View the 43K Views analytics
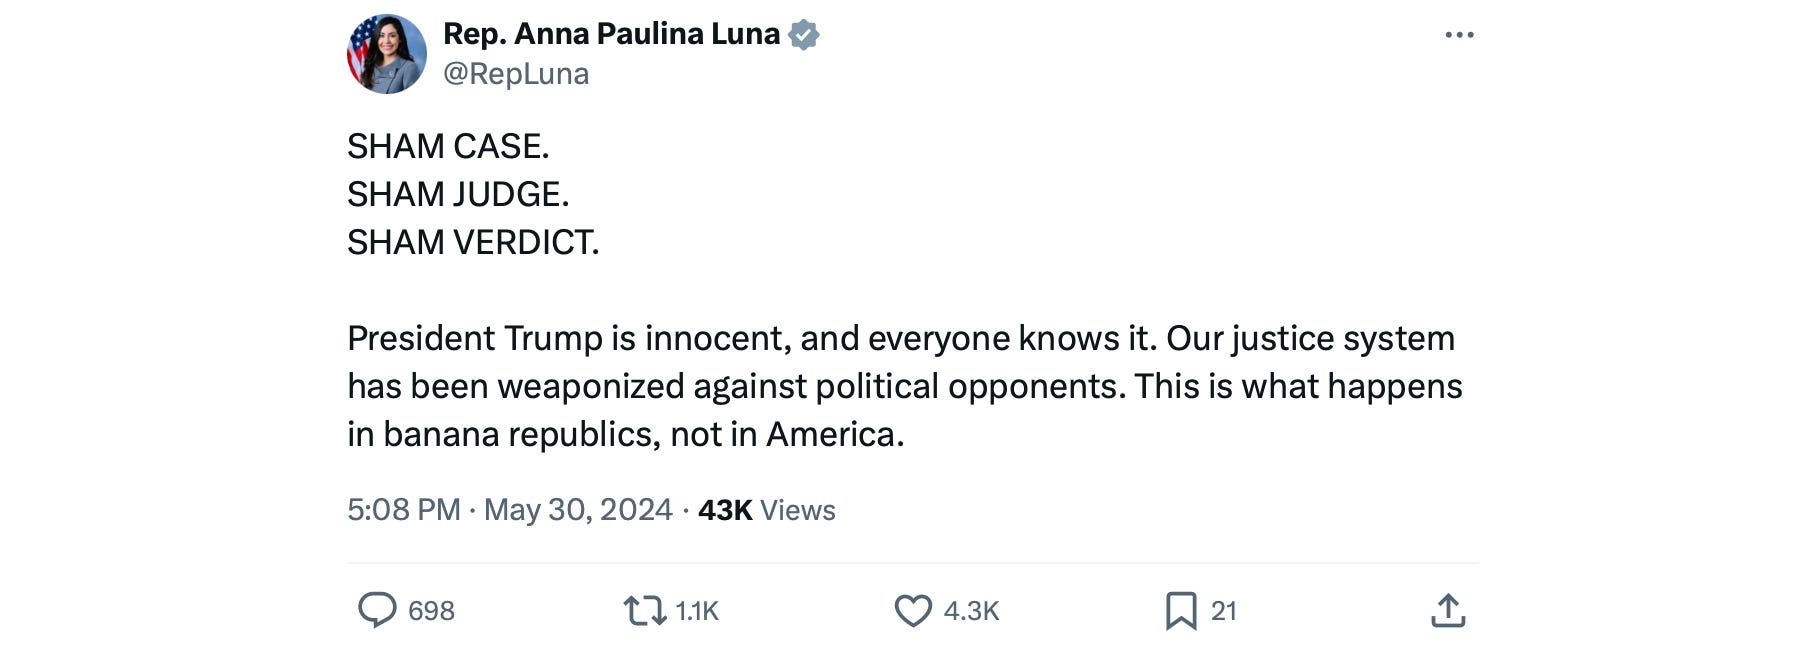 766,510
